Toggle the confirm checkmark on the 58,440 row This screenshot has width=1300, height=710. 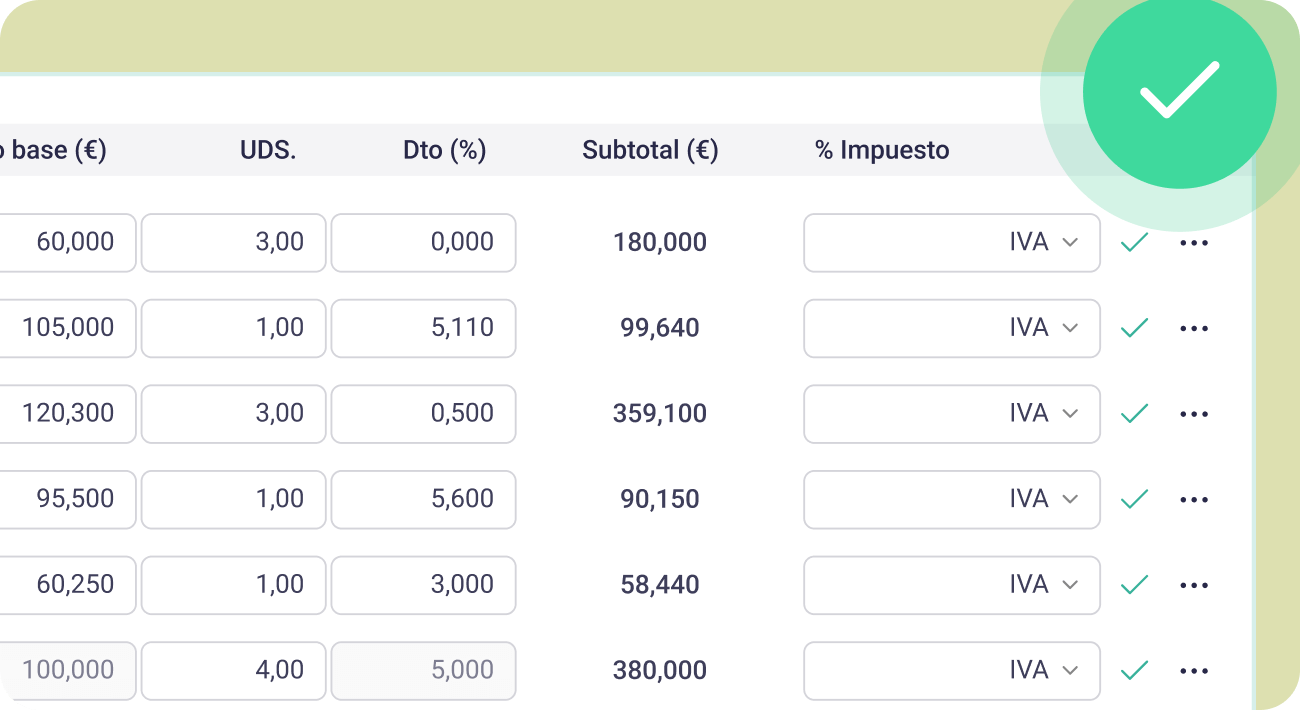[x=1134, y=585]
